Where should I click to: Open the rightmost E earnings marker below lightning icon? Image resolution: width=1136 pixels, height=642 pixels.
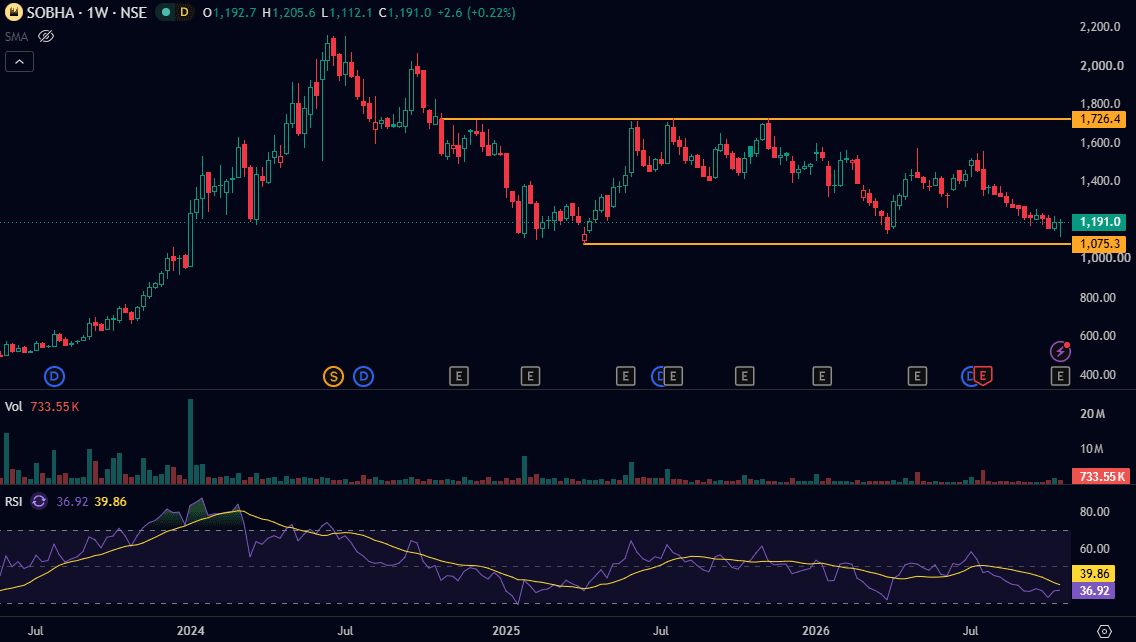[x=1060, y=376]
